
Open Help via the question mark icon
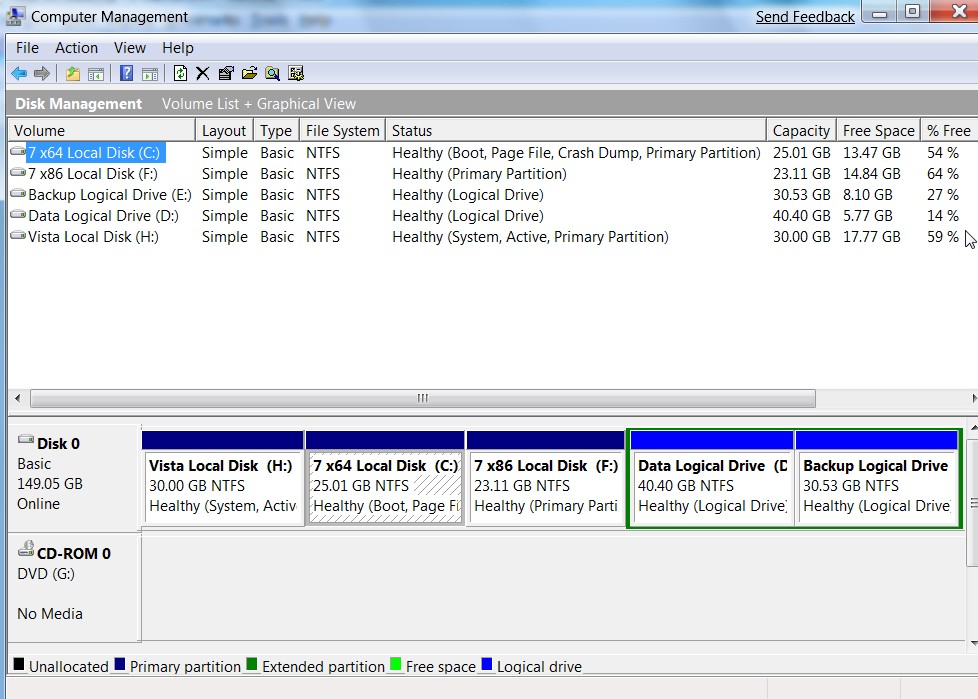pyautogui.click(x=126, y=73)
